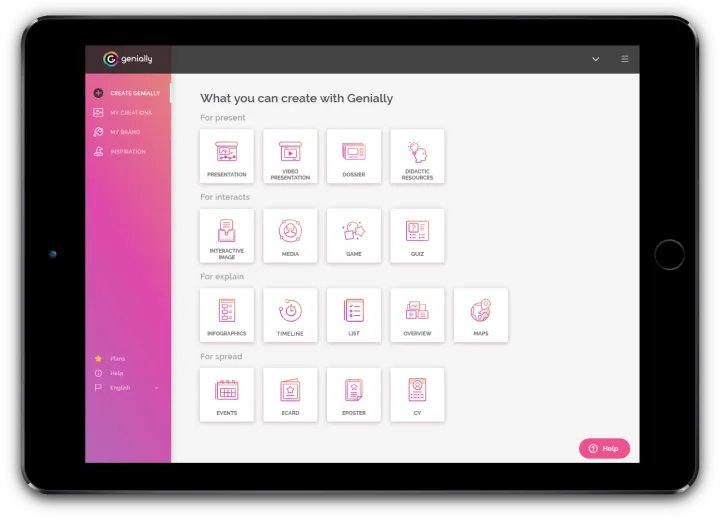Open the Didactic Resources tile
This screenshot has height=521, width=720.
(x=417, y=156)
